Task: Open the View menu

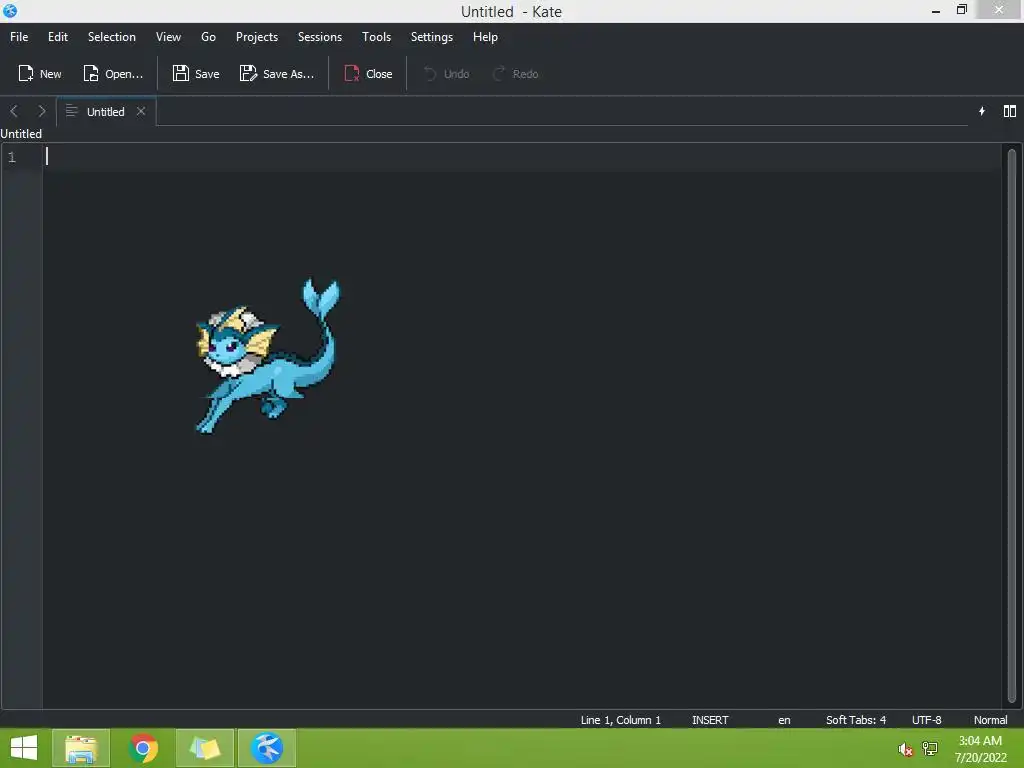Action: pos(168,37)
